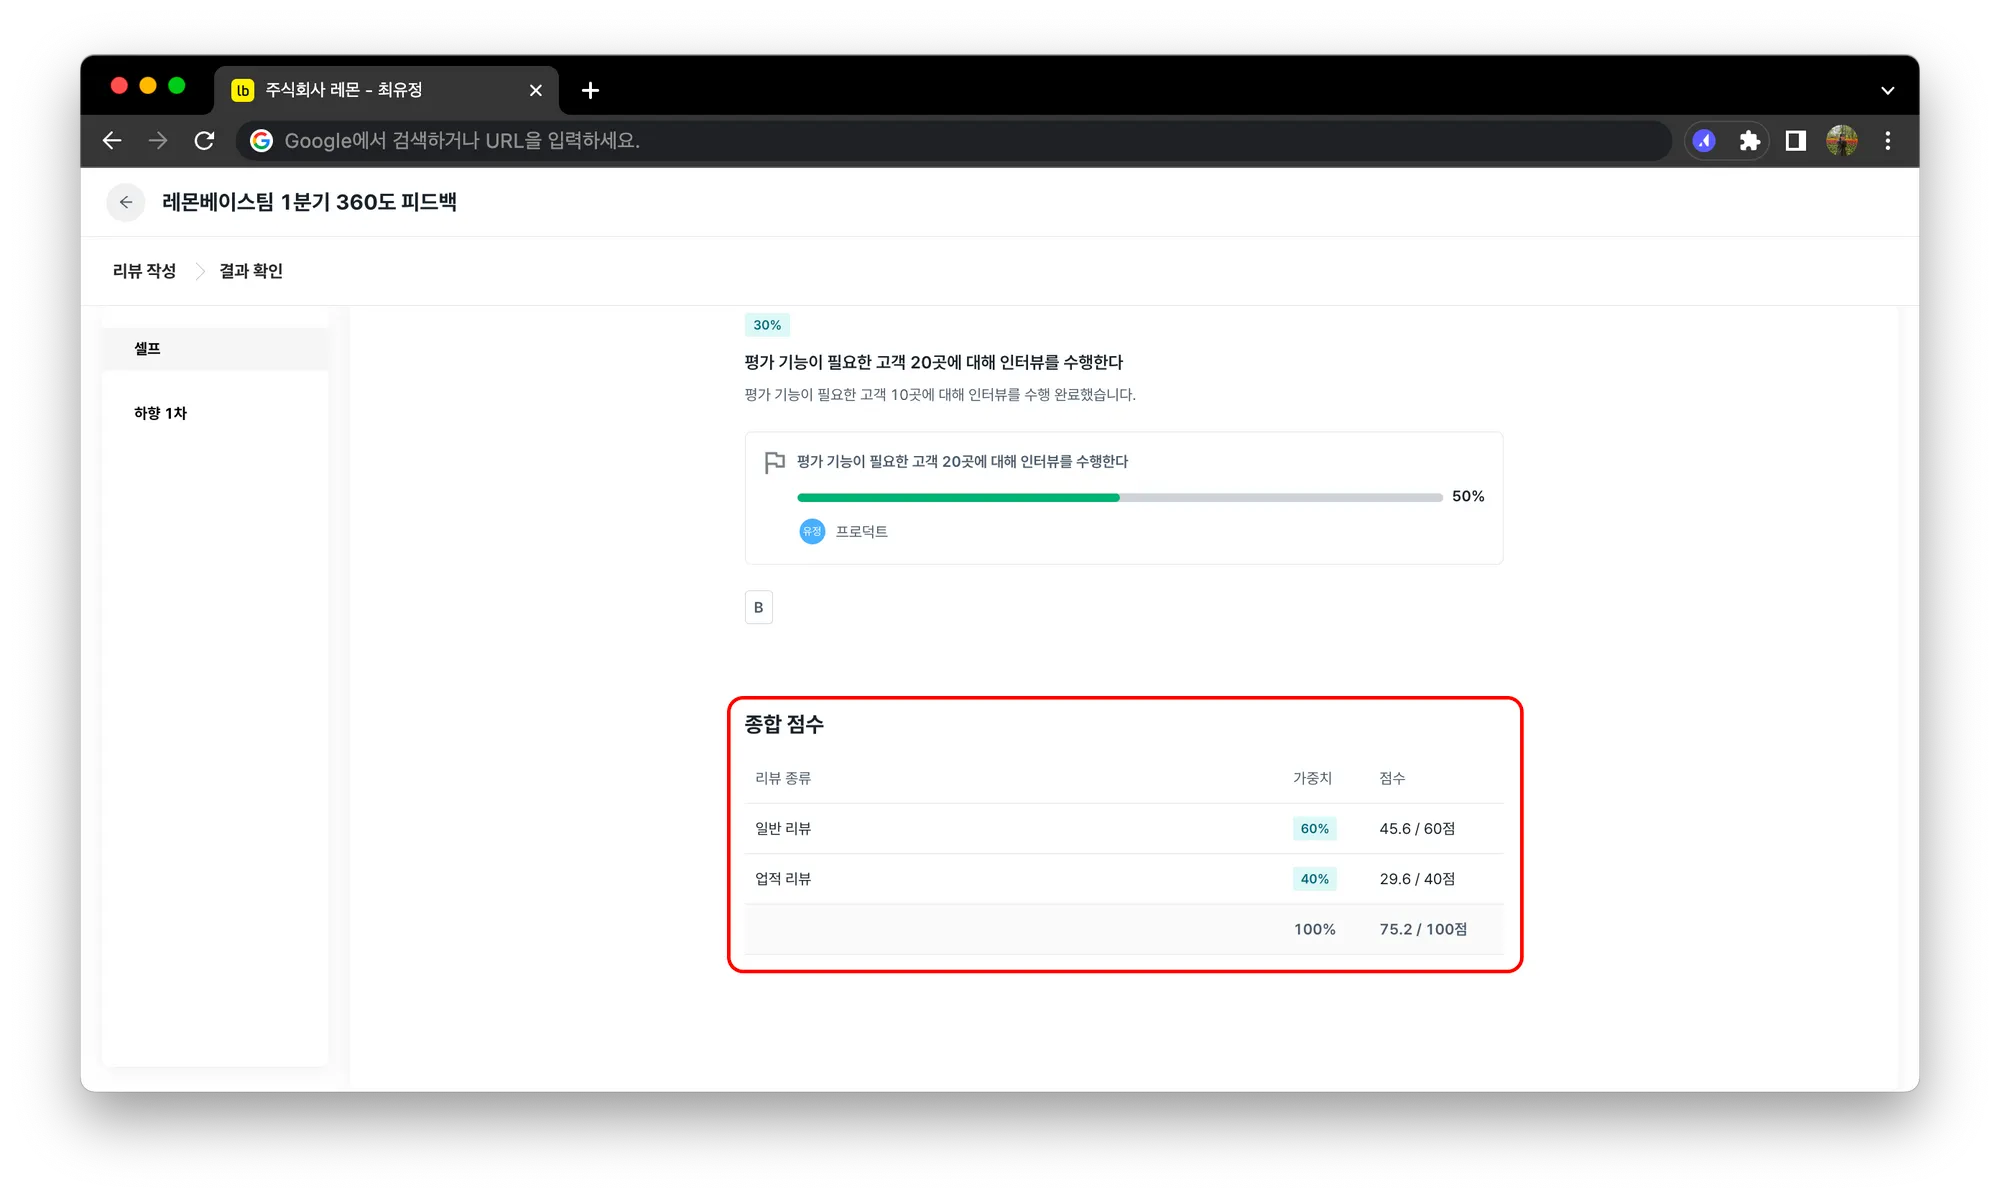This screenshot has height=1198, width=2000.
Task: Click the 유정 avatar badge
Action: [x=812, y=531]
